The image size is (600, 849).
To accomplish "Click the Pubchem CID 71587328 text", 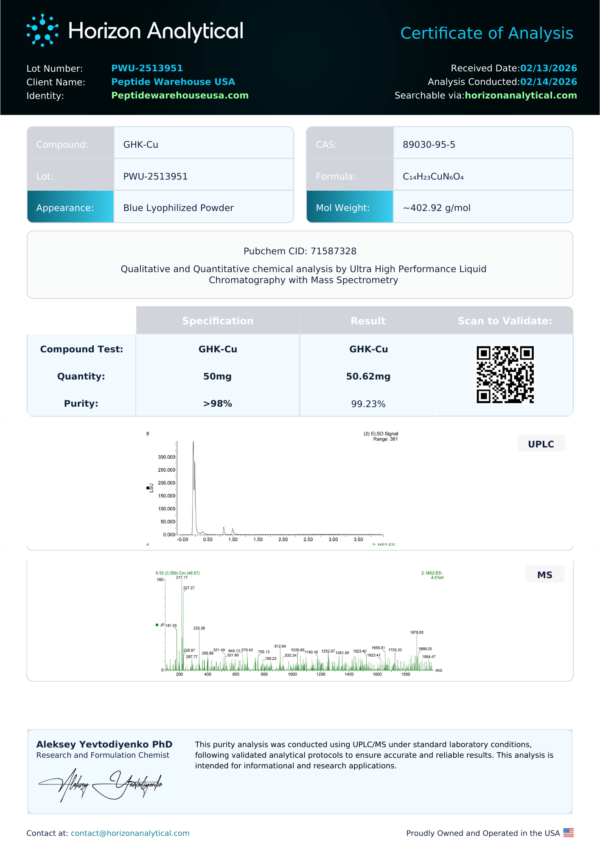I will [x=300, y=252].
